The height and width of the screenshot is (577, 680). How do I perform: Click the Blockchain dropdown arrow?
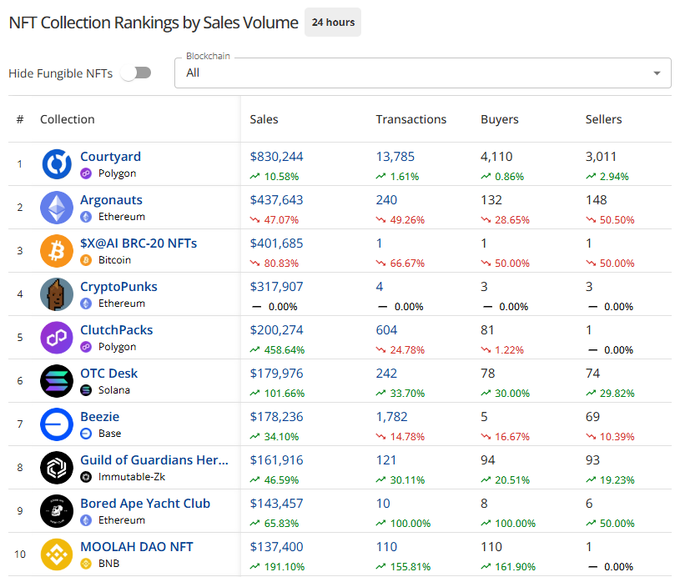(657, 73)
